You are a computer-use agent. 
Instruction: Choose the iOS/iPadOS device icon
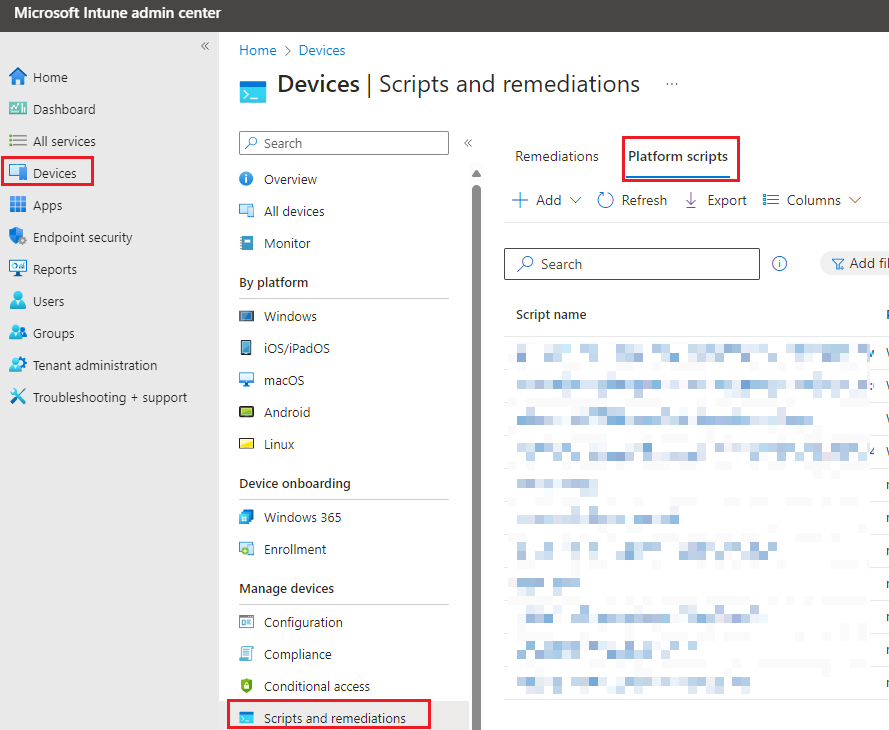pyautogui.click(x=246, y=347)
